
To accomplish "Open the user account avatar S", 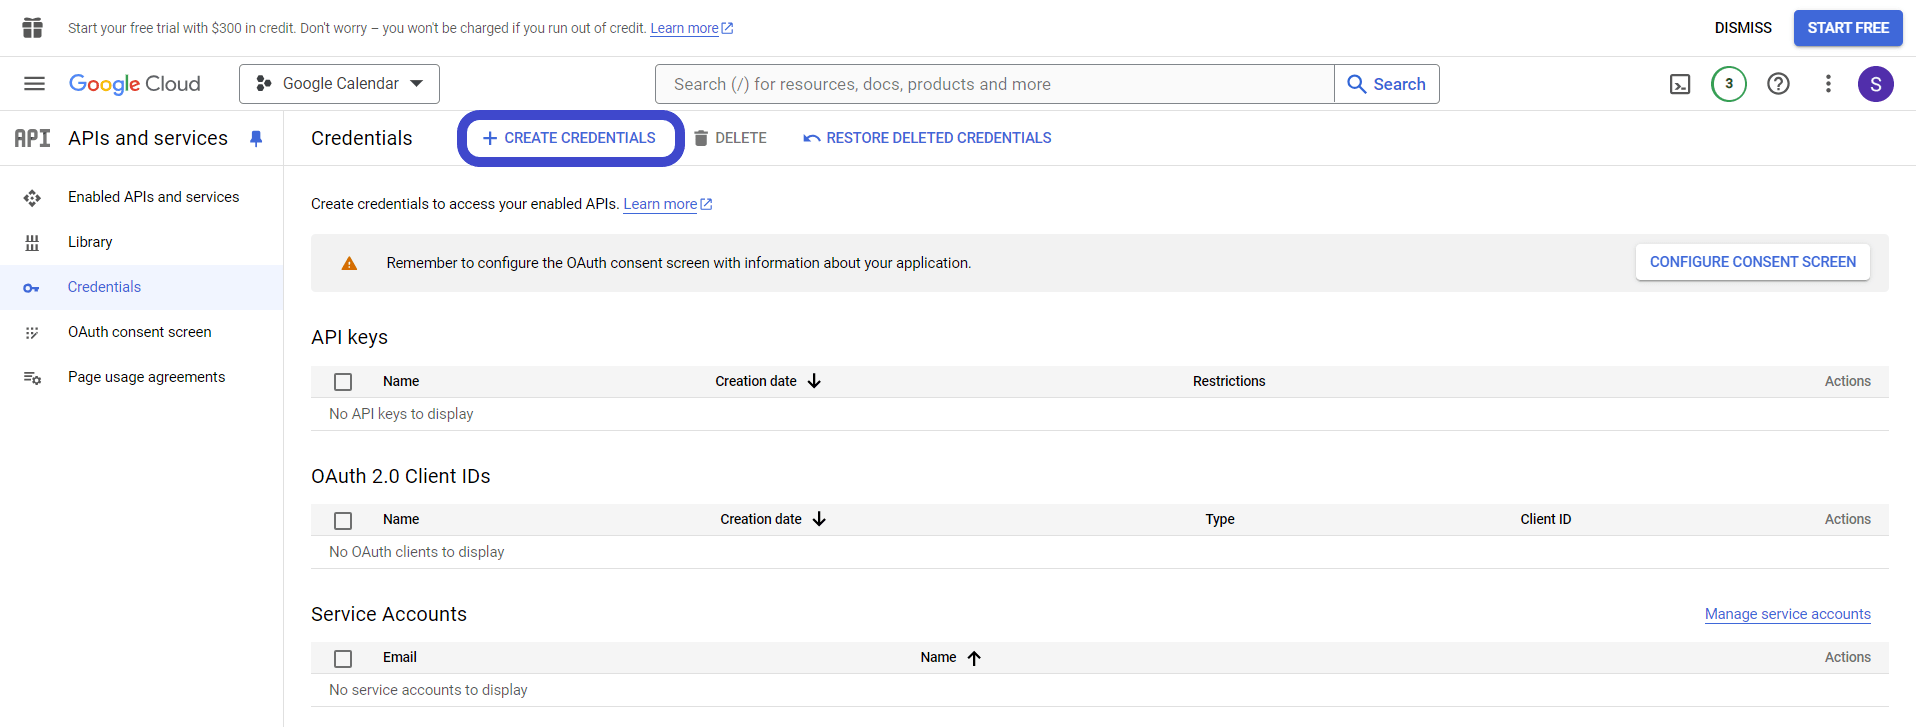I will [x=1876, y=84].
